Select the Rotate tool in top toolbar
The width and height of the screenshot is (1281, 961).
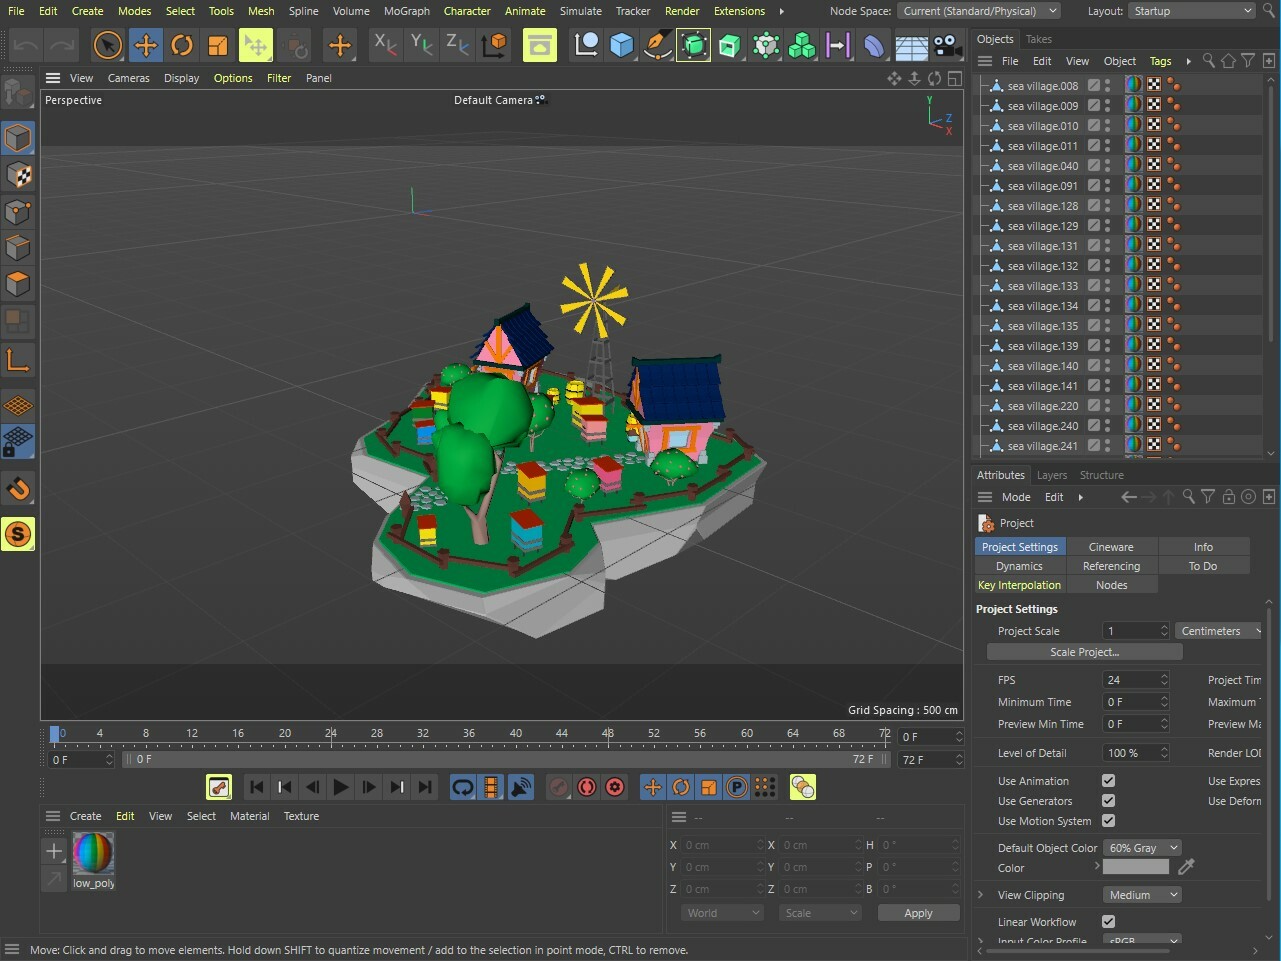181,45
